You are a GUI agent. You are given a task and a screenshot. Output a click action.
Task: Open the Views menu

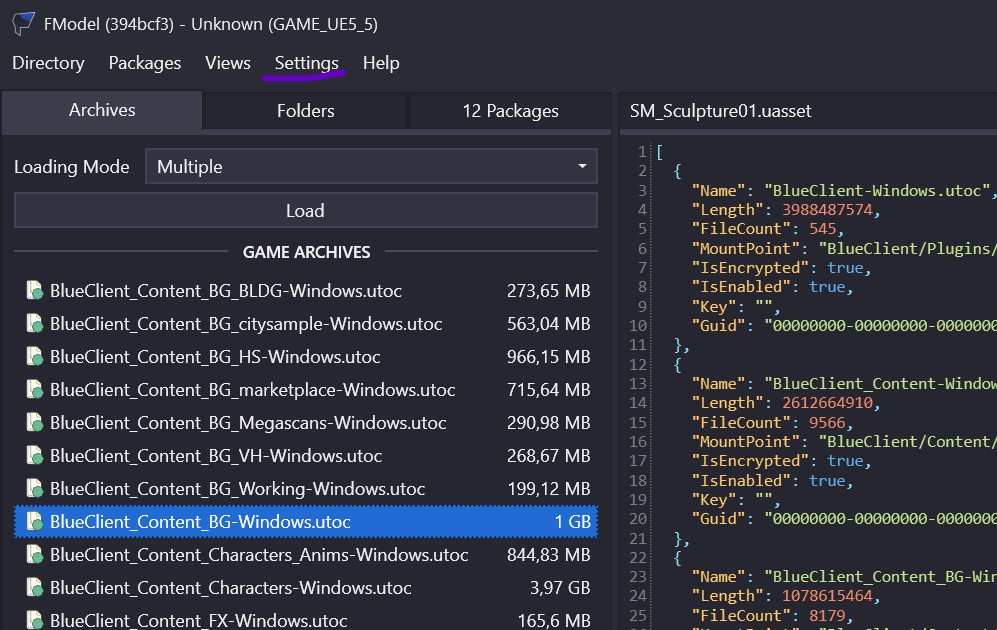coord(228,63)
